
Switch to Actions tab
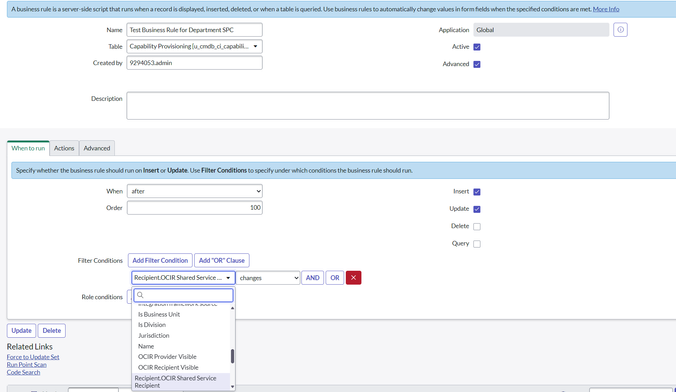[x=64, y=148]
